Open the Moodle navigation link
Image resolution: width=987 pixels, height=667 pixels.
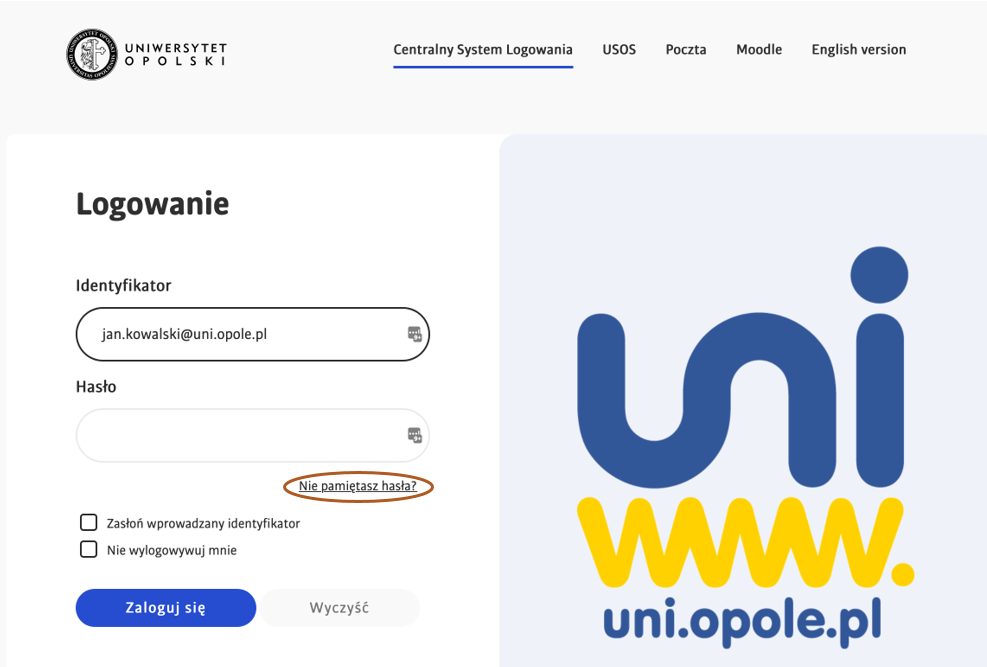(759, 50)
